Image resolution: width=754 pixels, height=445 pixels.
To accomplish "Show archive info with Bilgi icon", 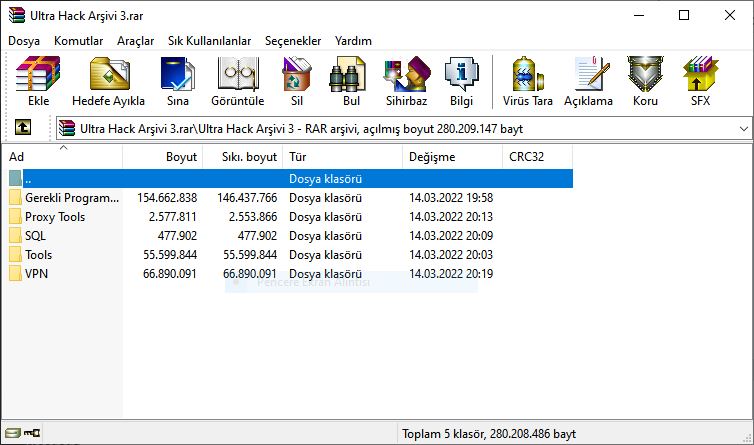I will 462,74.
